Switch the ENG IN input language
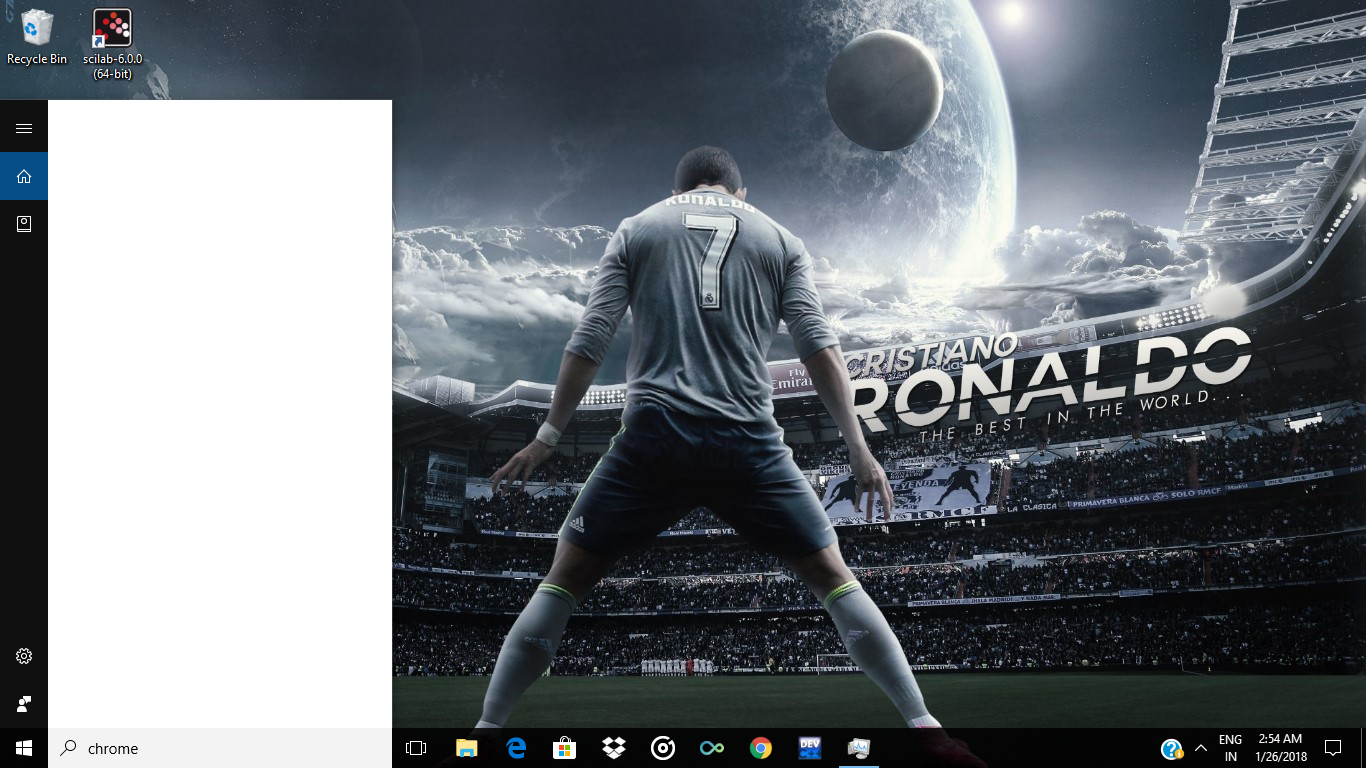Screen dimensions: 1366x768 click(1231, 748)
